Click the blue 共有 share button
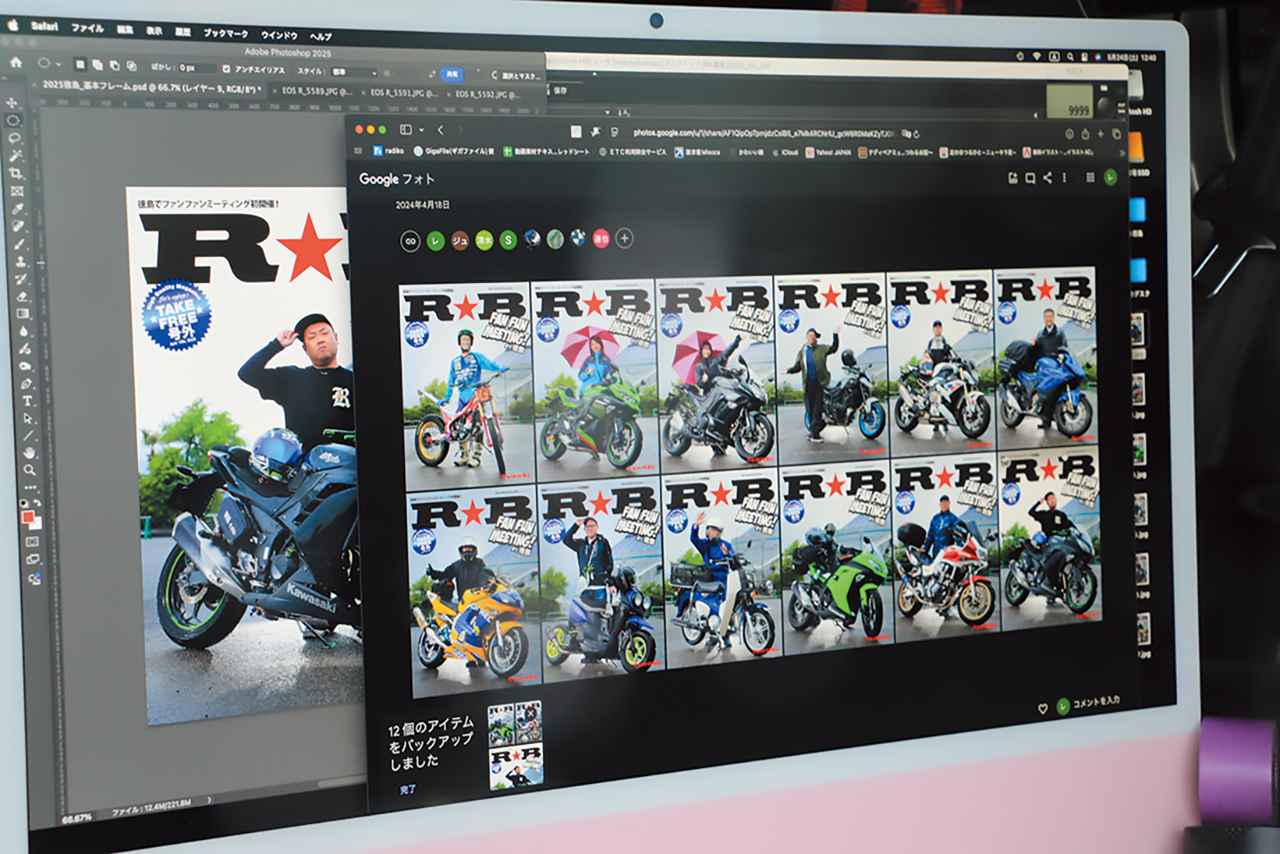This screenshot has height=854, width=1280. (x=453, y=74)
